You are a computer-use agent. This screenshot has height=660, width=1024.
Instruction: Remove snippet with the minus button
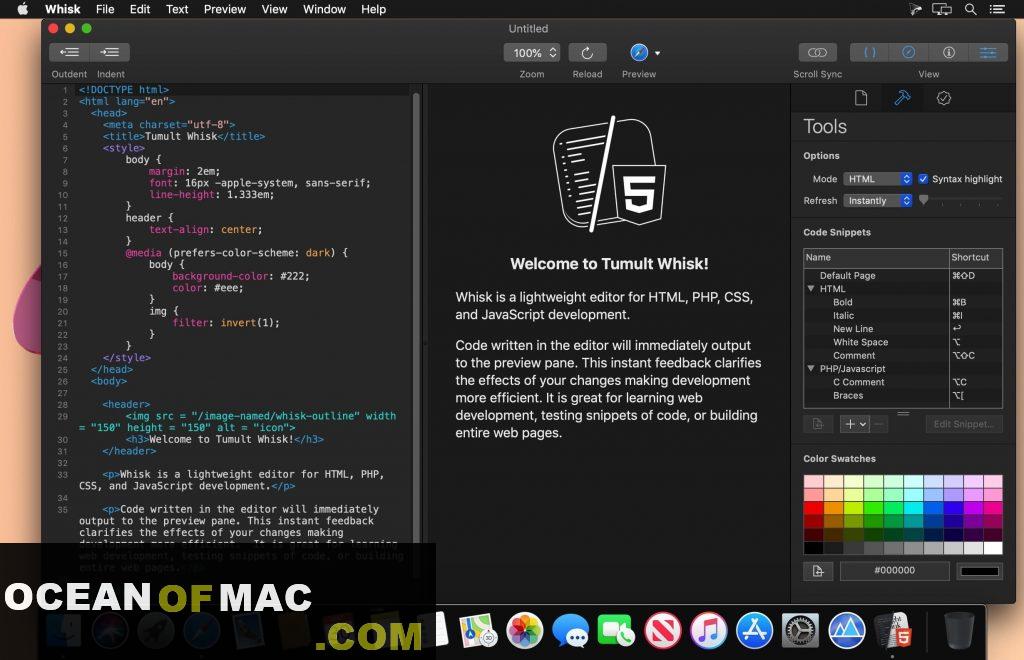point(880,424)
